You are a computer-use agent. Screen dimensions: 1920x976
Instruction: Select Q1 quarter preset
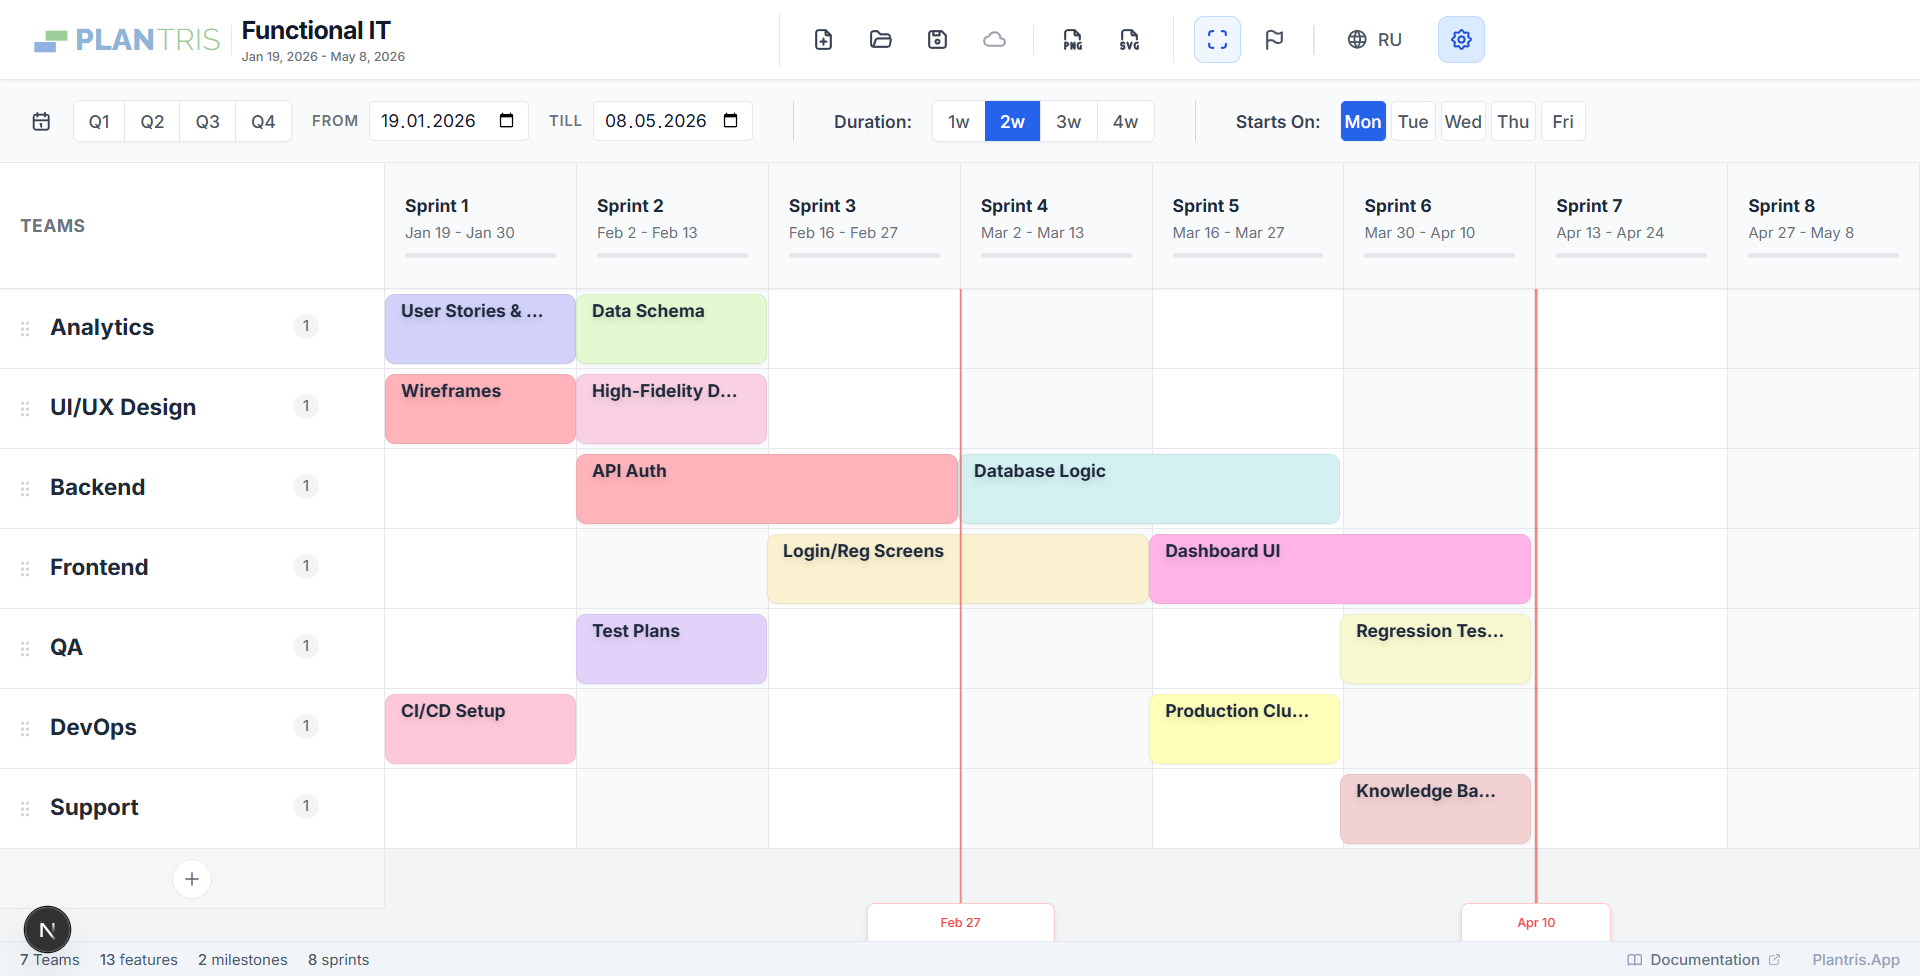tap(99, 121)
